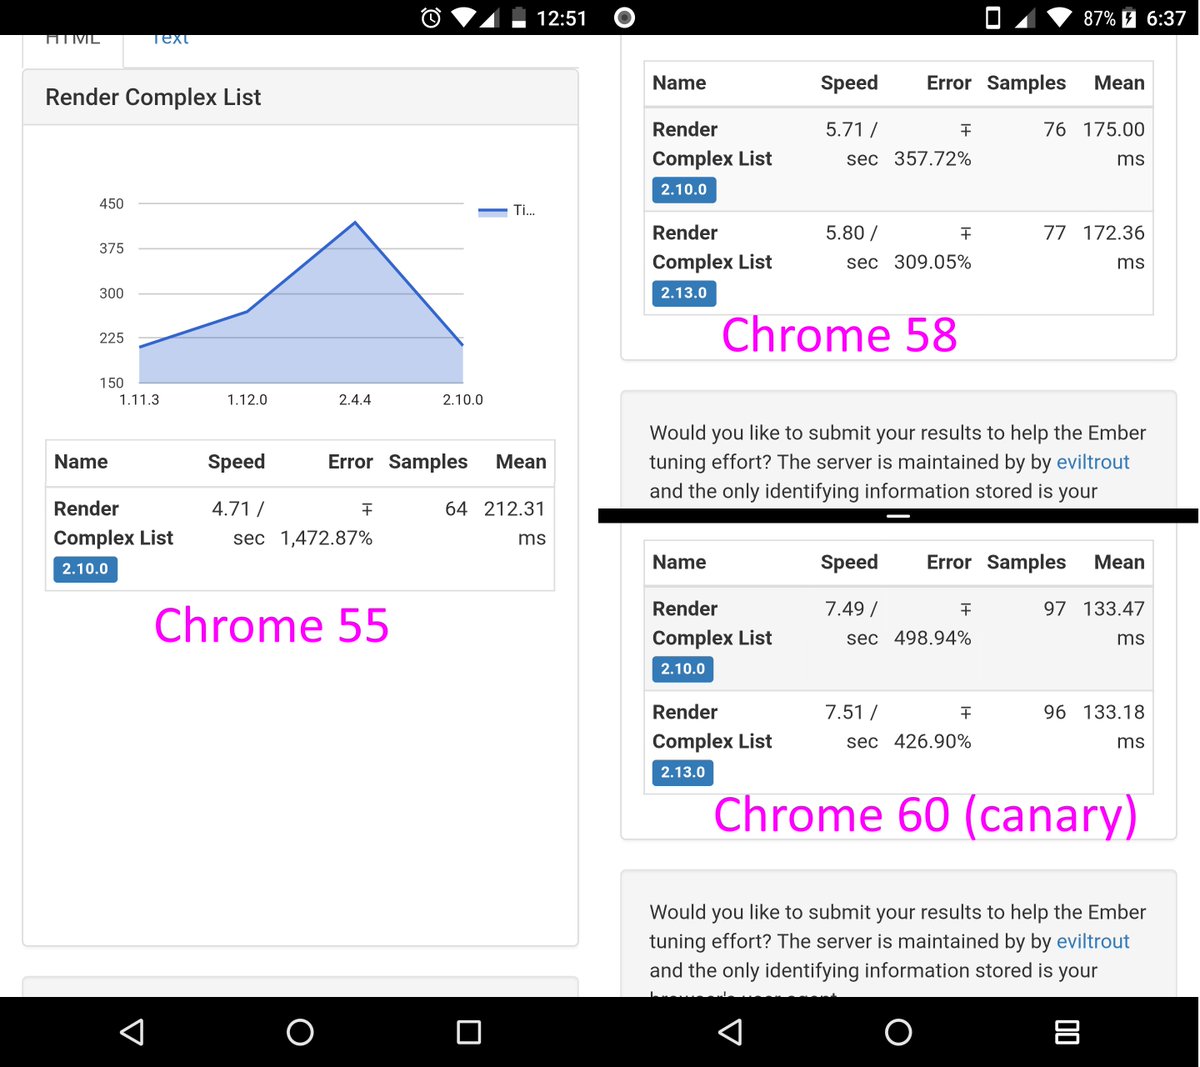Click the chart peak above version 2.4.4
Screen dimensions: 1200x1067
[x=355, y=222]
